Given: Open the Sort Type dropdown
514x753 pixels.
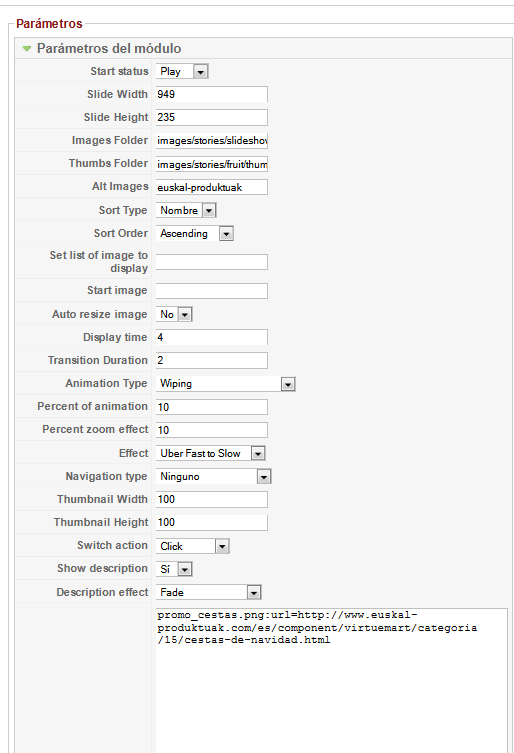Looking at the screenshot, I should 186,210.
